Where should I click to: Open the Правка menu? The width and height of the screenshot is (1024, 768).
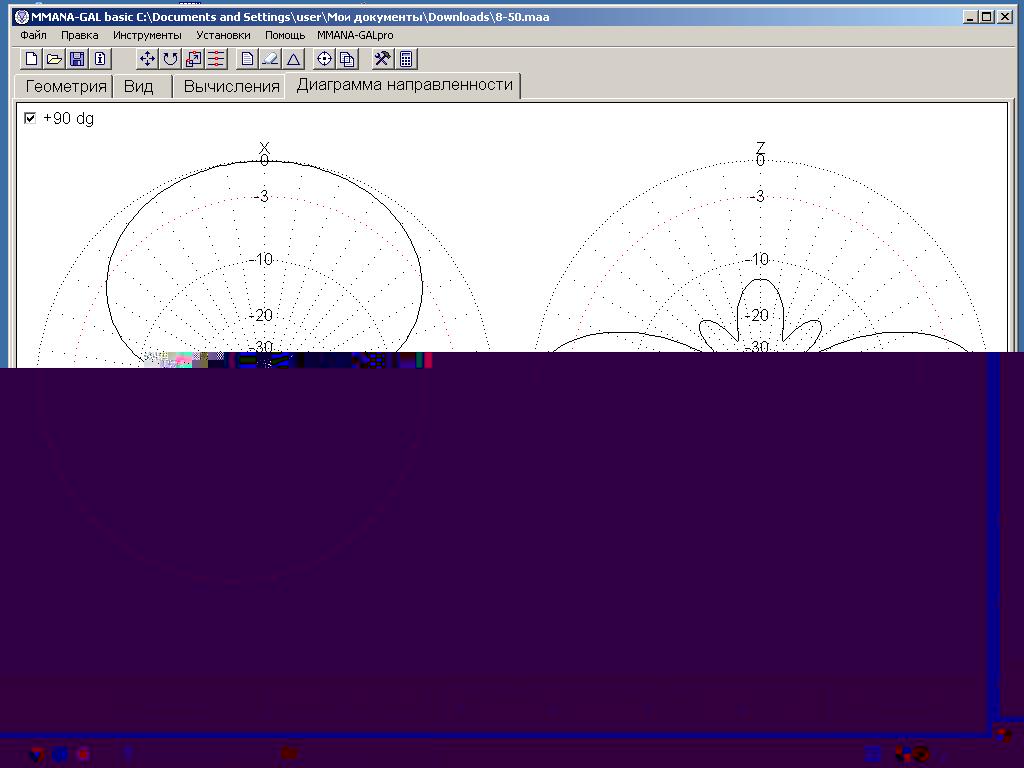click(79, 35)
